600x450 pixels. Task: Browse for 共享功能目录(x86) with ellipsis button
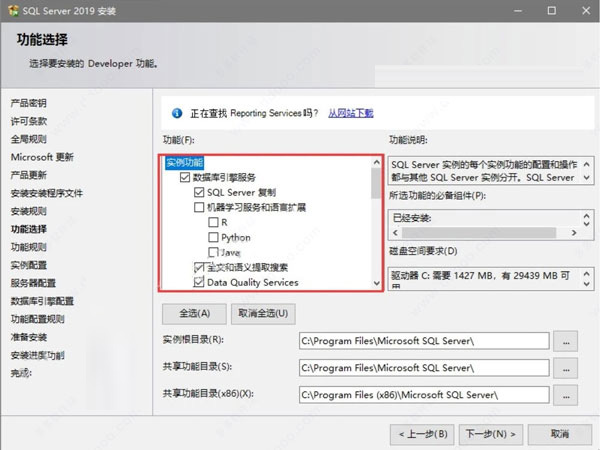click(x=566, y=395)
